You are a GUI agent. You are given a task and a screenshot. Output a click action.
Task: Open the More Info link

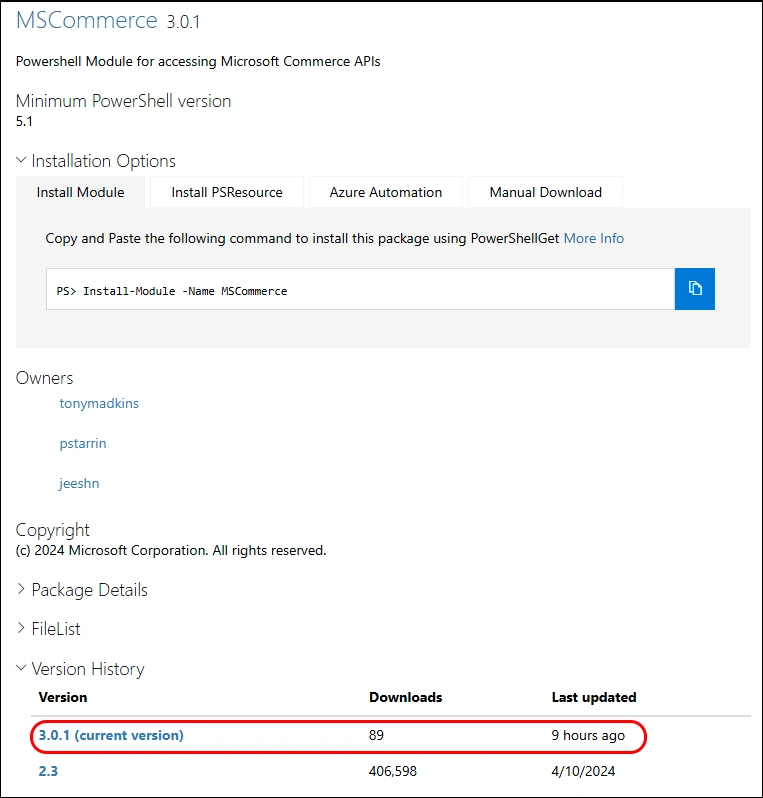tap(594, 238)
